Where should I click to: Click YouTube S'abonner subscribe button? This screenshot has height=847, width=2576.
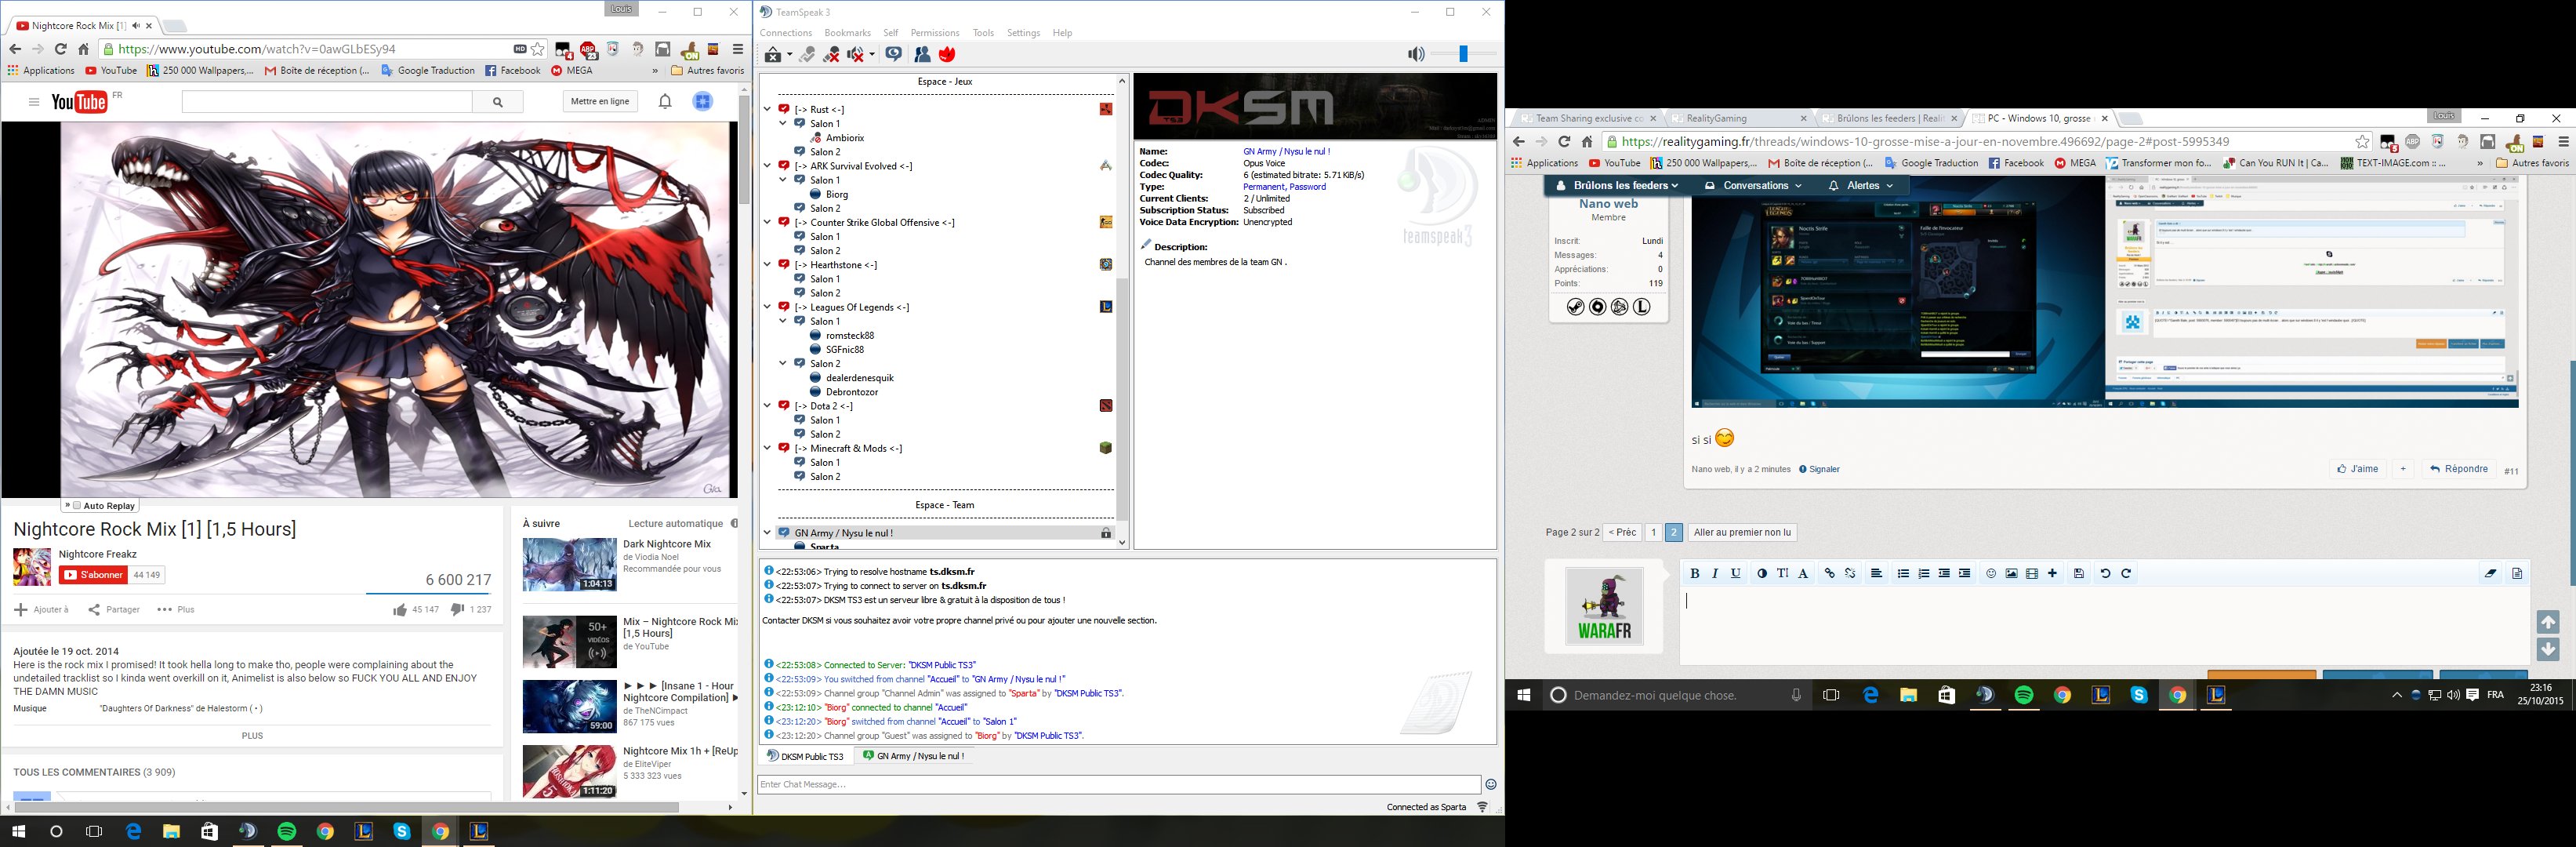[93, 575]
